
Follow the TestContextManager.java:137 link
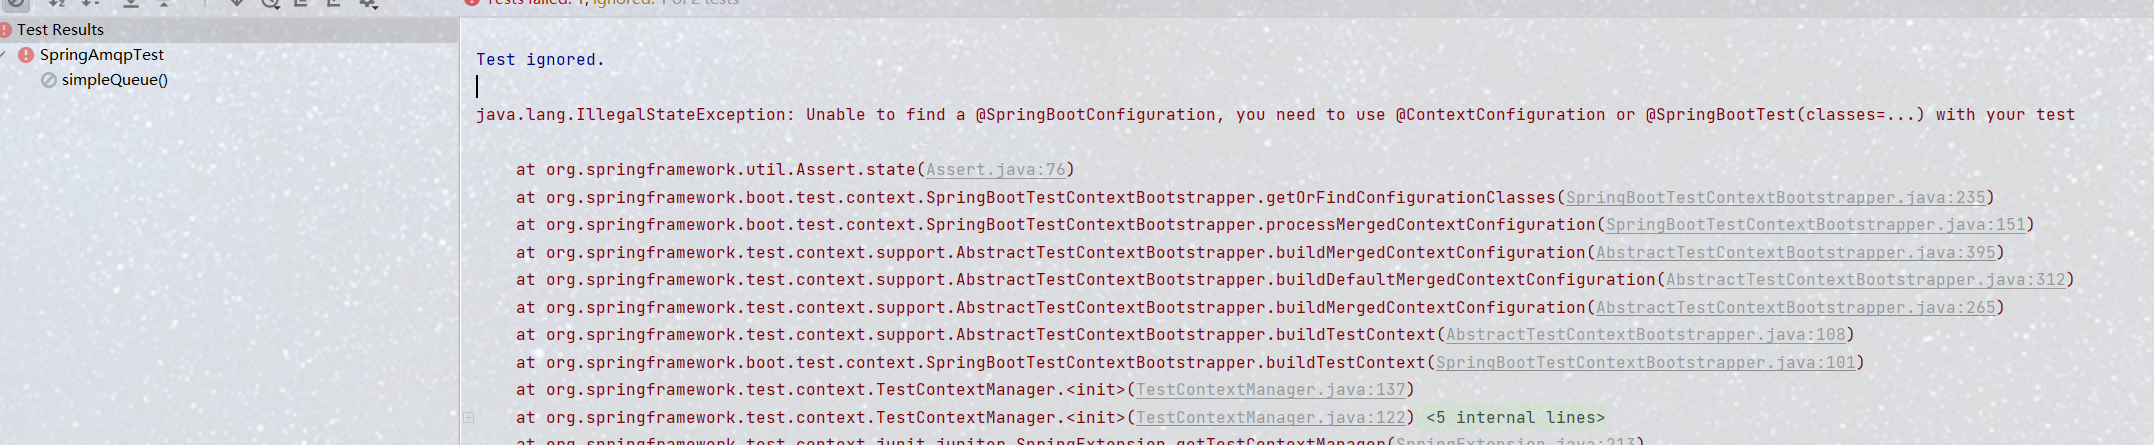click(x=1270, y=390)
